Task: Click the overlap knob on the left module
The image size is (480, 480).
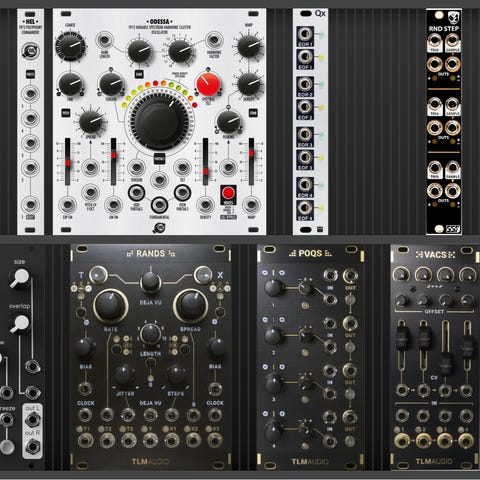Action: [x=20, y=324]
